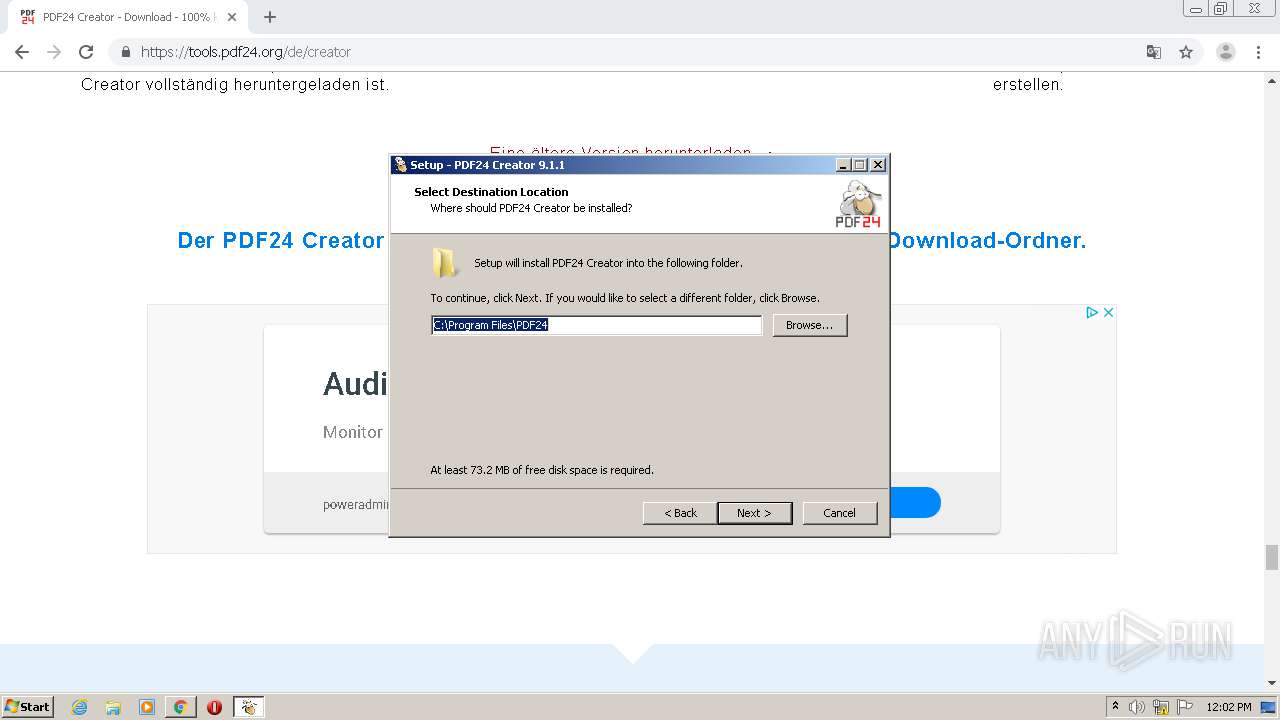Reload the PDF24 page
The height and width of the screenshot is (720, 1280).
point(86,52)
